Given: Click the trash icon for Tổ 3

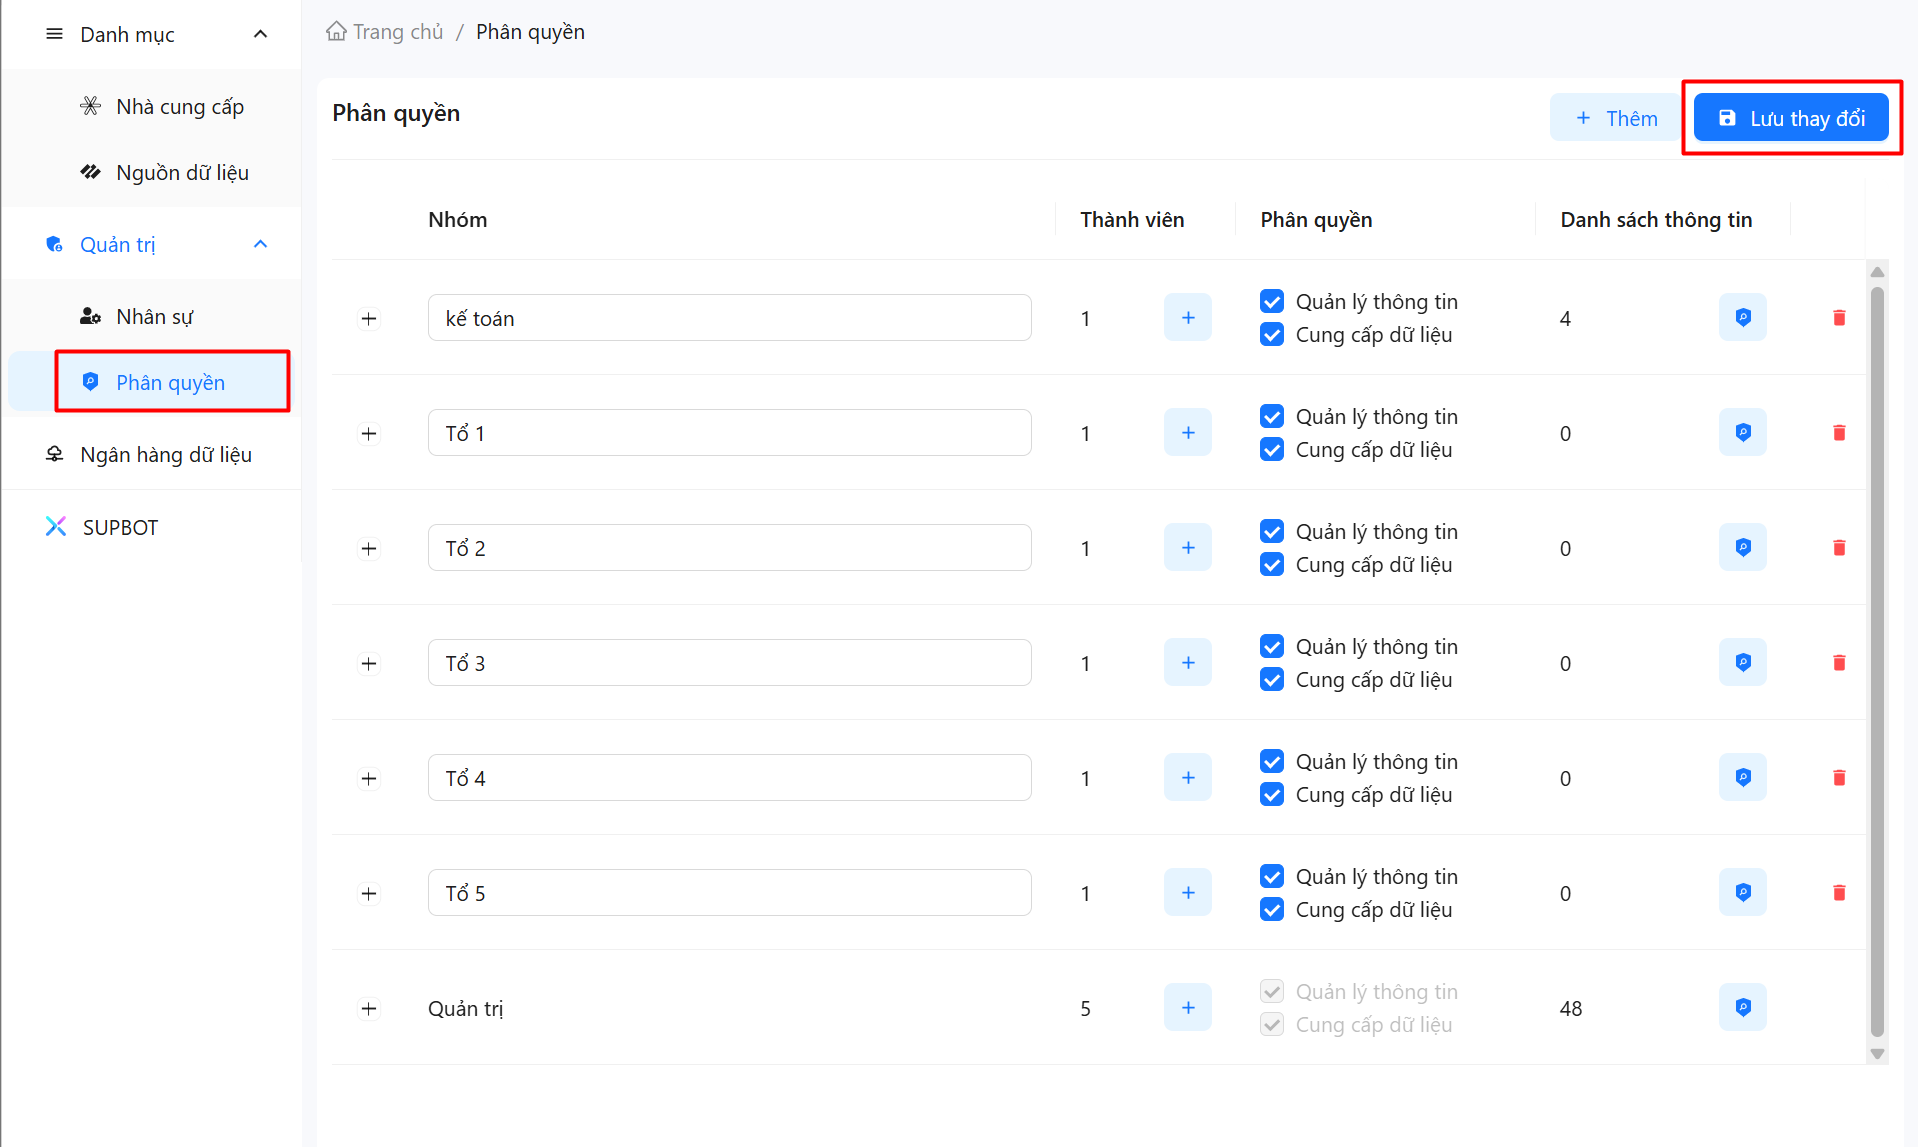Looking at the screenshot, I should click(1838, 663).
